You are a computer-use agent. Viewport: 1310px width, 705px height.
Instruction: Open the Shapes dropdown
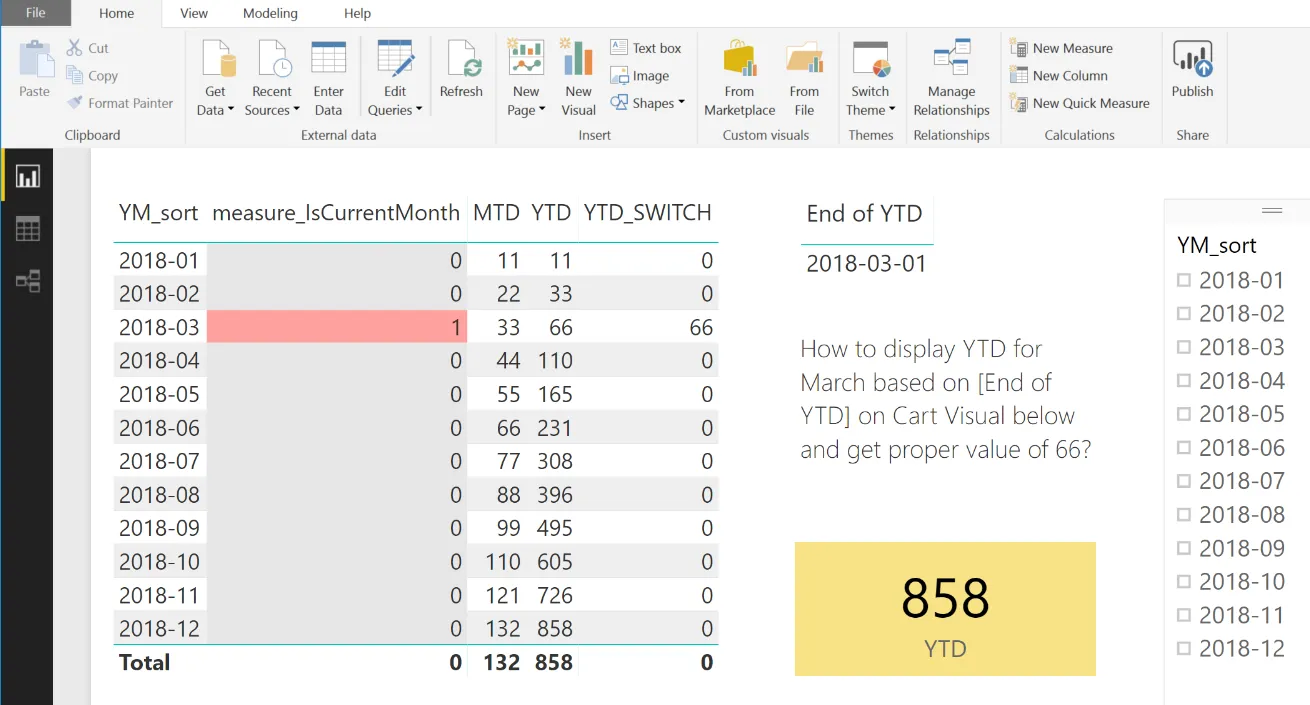click(x=647, y=103)
